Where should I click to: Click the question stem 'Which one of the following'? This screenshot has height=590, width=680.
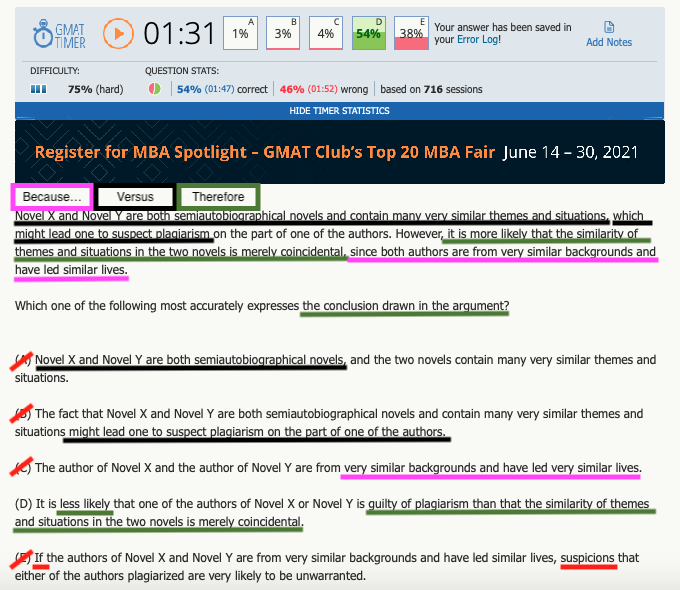(x=262, y=306)
